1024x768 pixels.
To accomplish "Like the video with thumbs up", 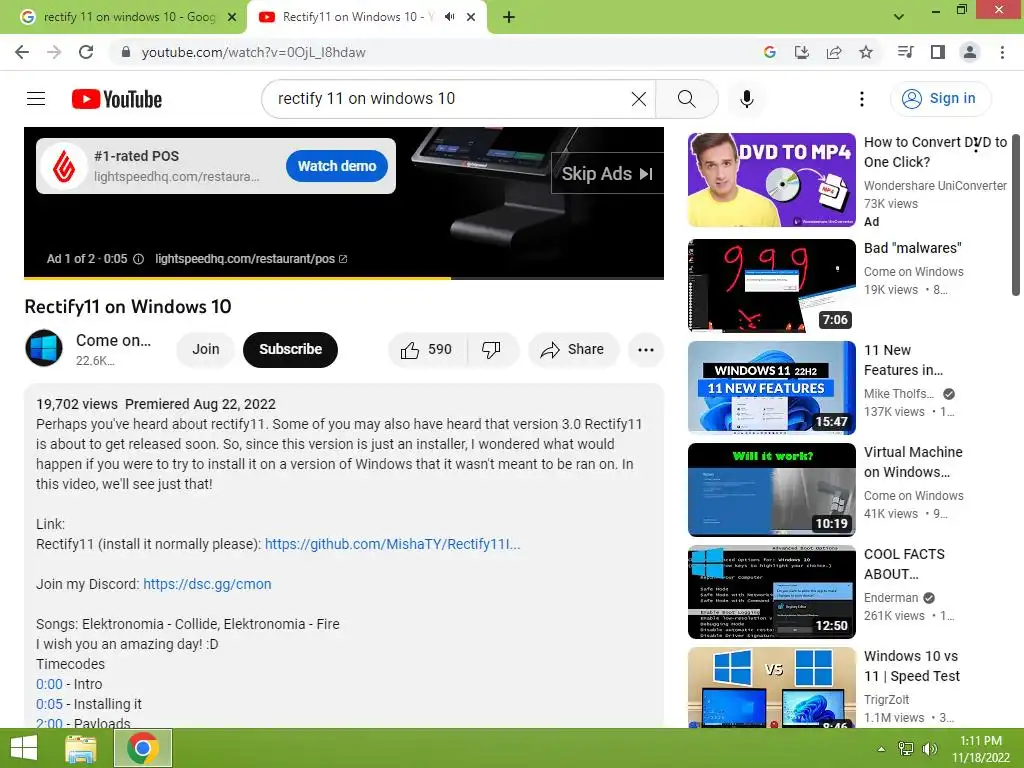I will click(x=426, y=350).
